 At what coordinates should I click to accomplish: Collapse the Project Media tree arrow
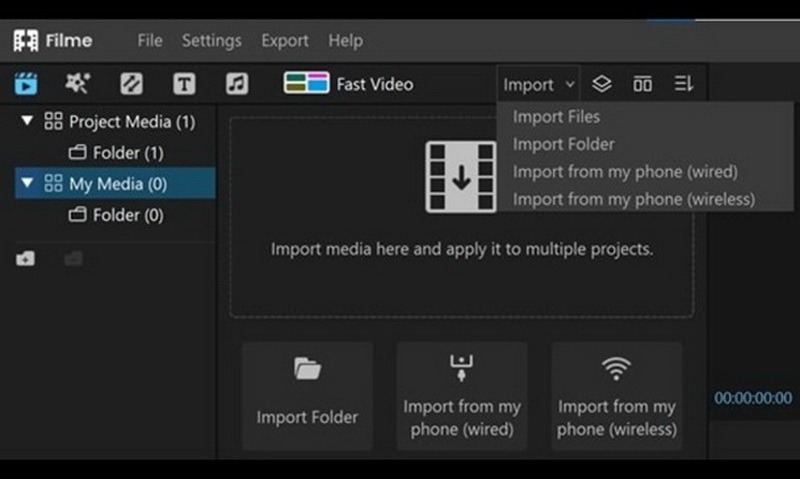click(x=27, y=121)
